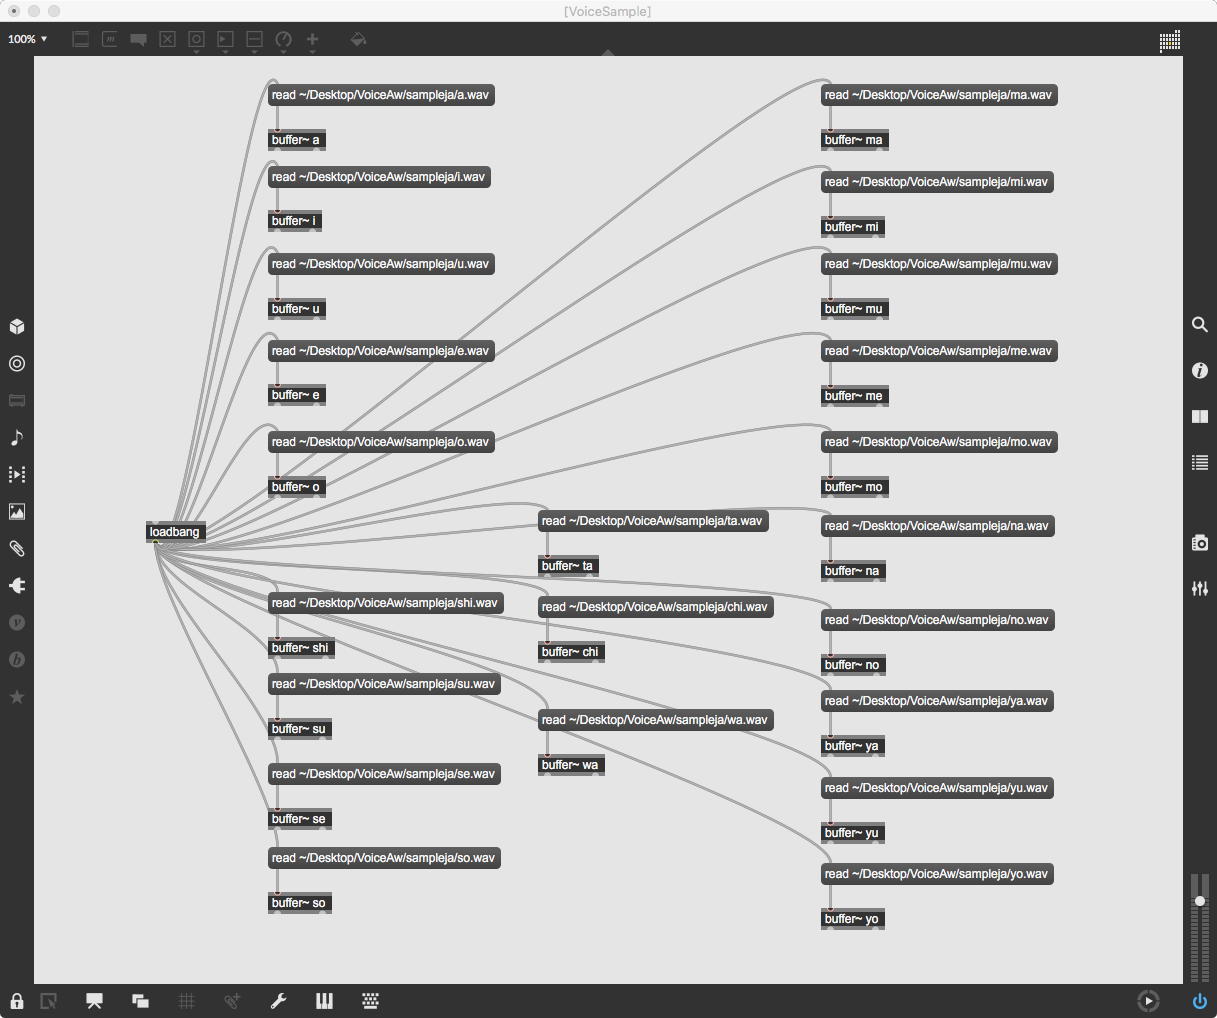
Task: Open the list view icon in right sidebar
Action: pos(1200,463)
